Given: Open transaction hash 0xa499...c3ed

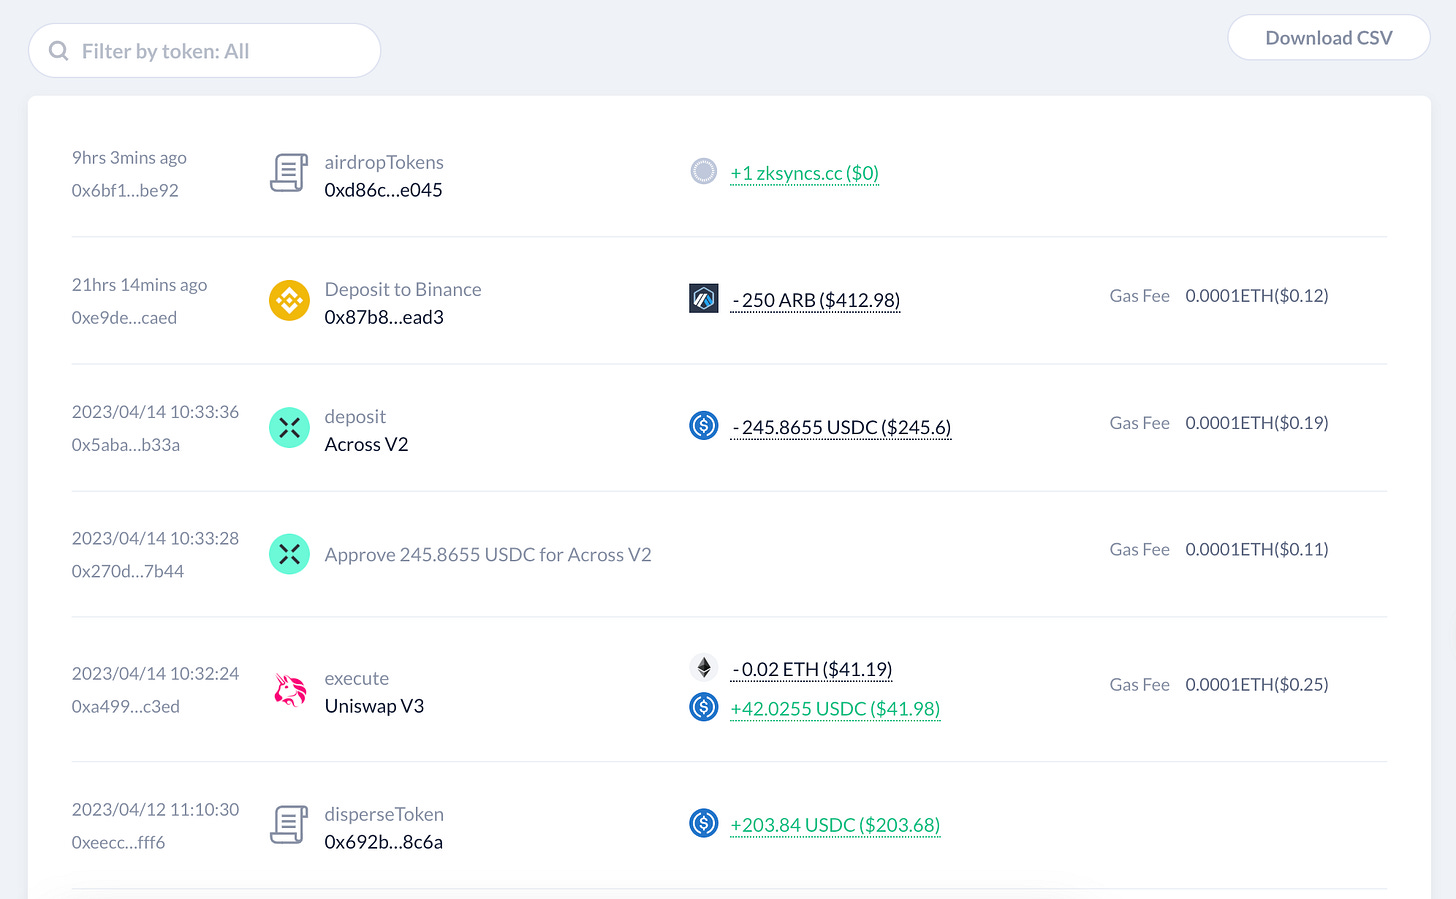Looking at the screenshot, I should 126,706.
